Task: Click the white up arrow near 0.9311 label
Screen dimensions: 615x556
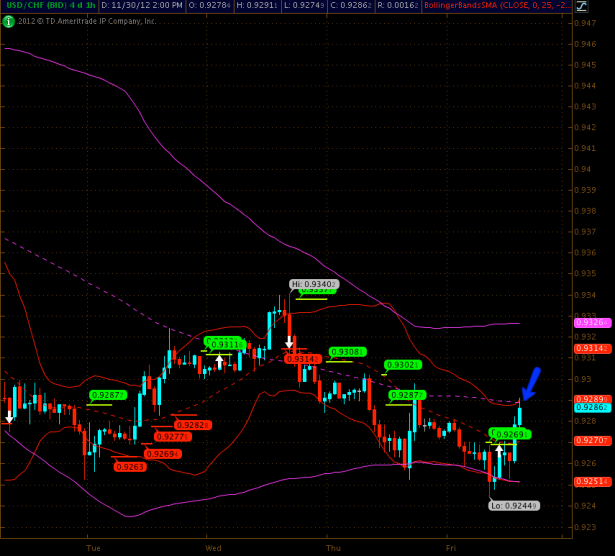Action: pos(219,358)
